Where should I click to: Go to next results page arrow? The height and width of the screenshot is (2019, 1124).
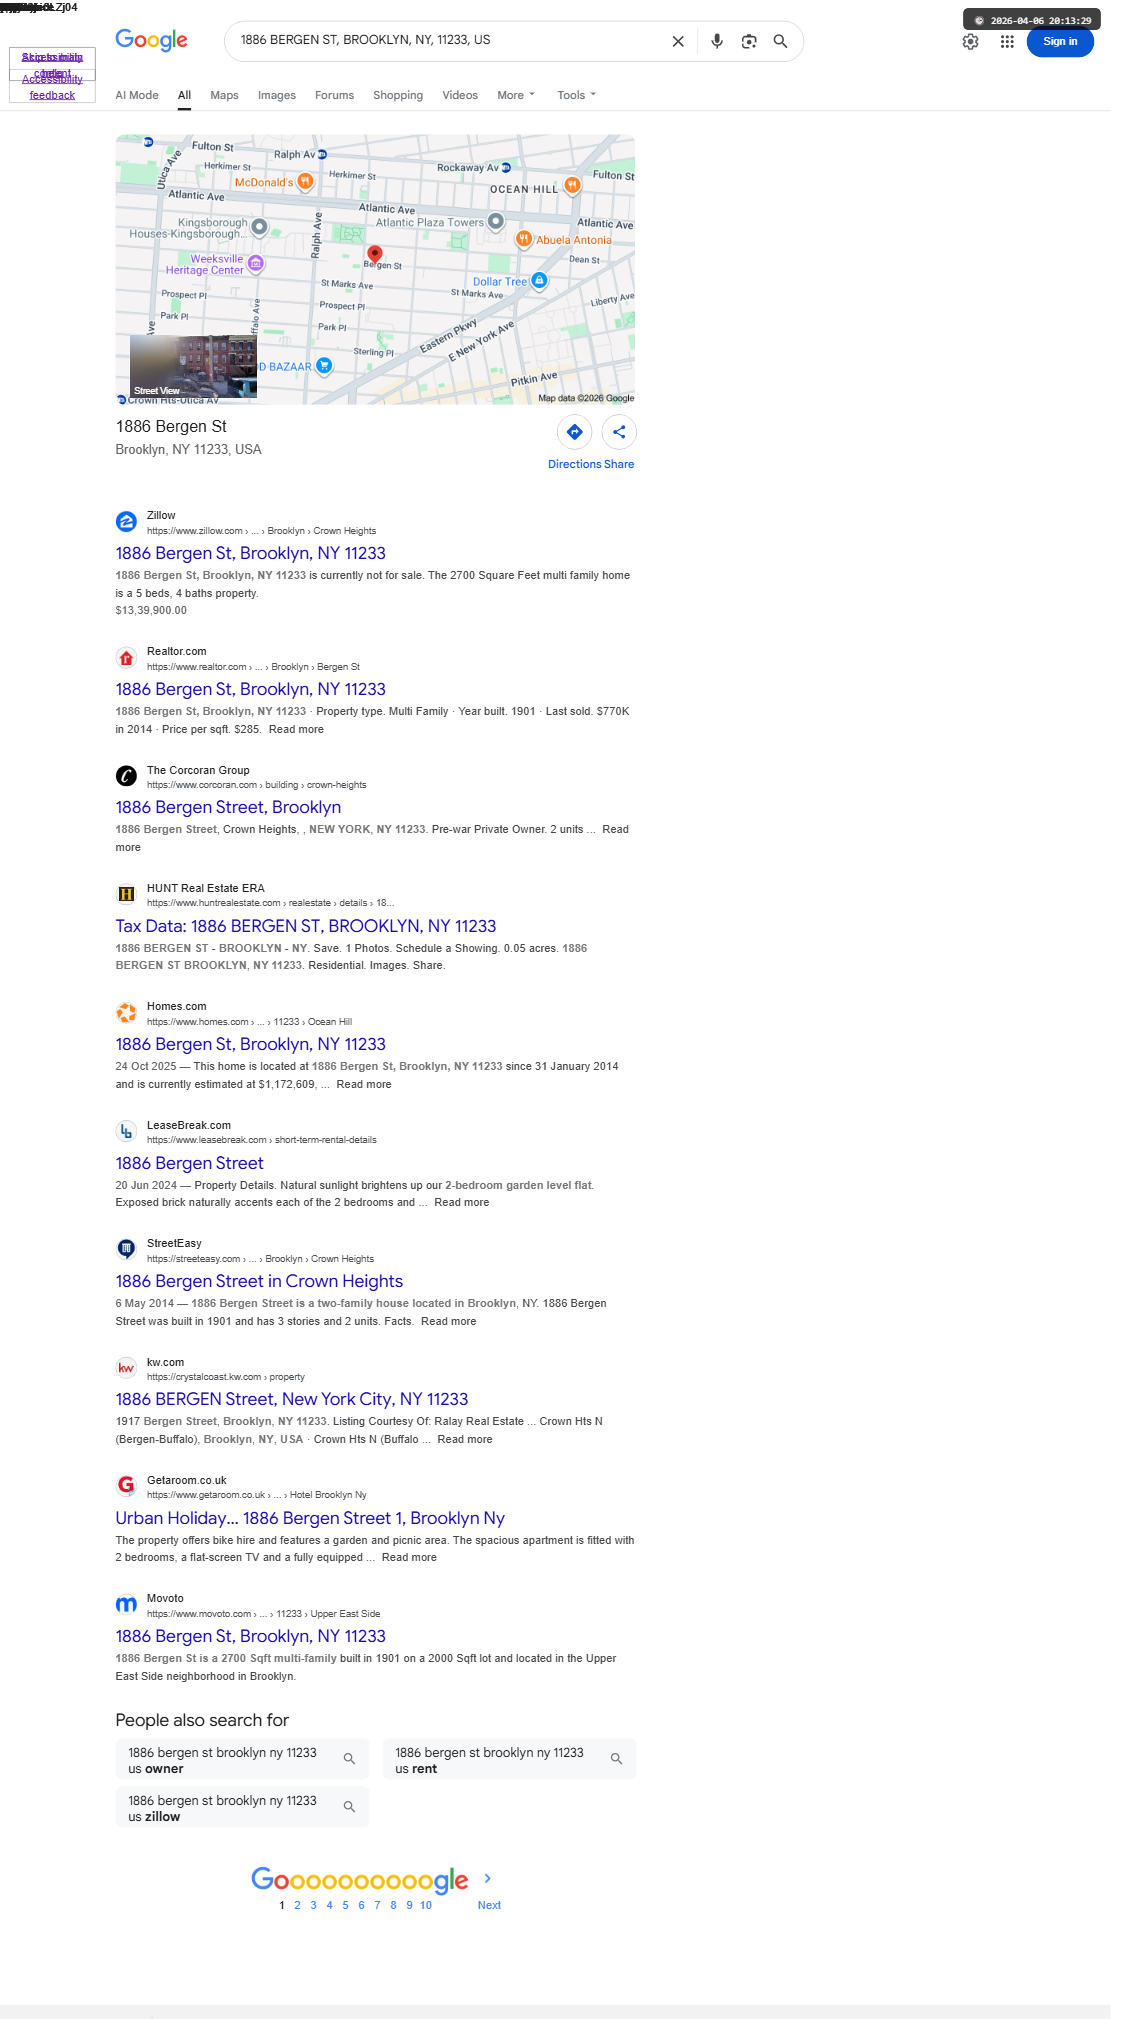(488, 1879)
